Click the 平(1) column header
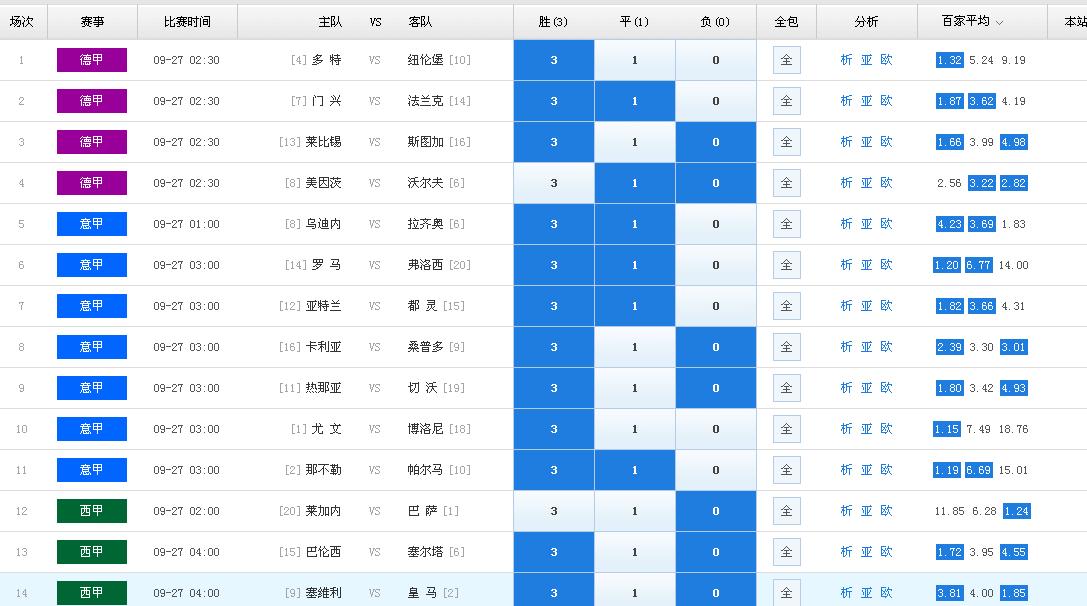Image resolution: width=1087 pixels, height=606 pixels. (634, 21)
